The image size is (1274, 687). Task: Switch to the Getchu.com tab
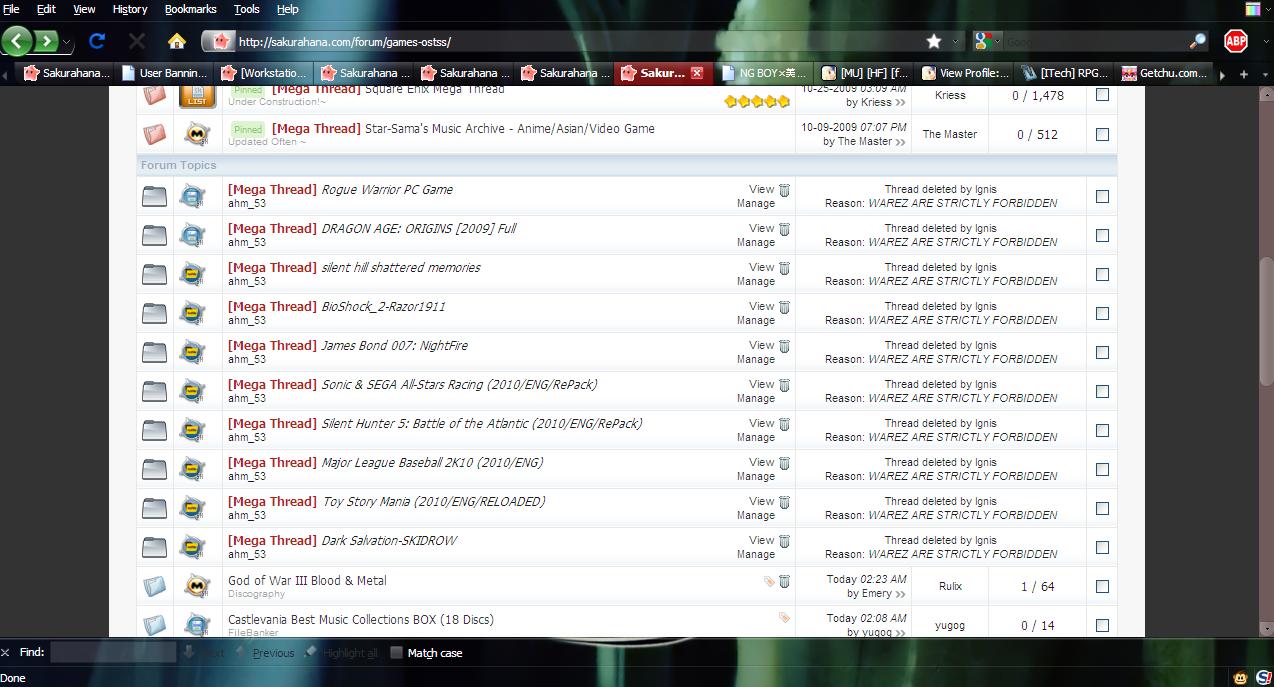coord(1165,73)
